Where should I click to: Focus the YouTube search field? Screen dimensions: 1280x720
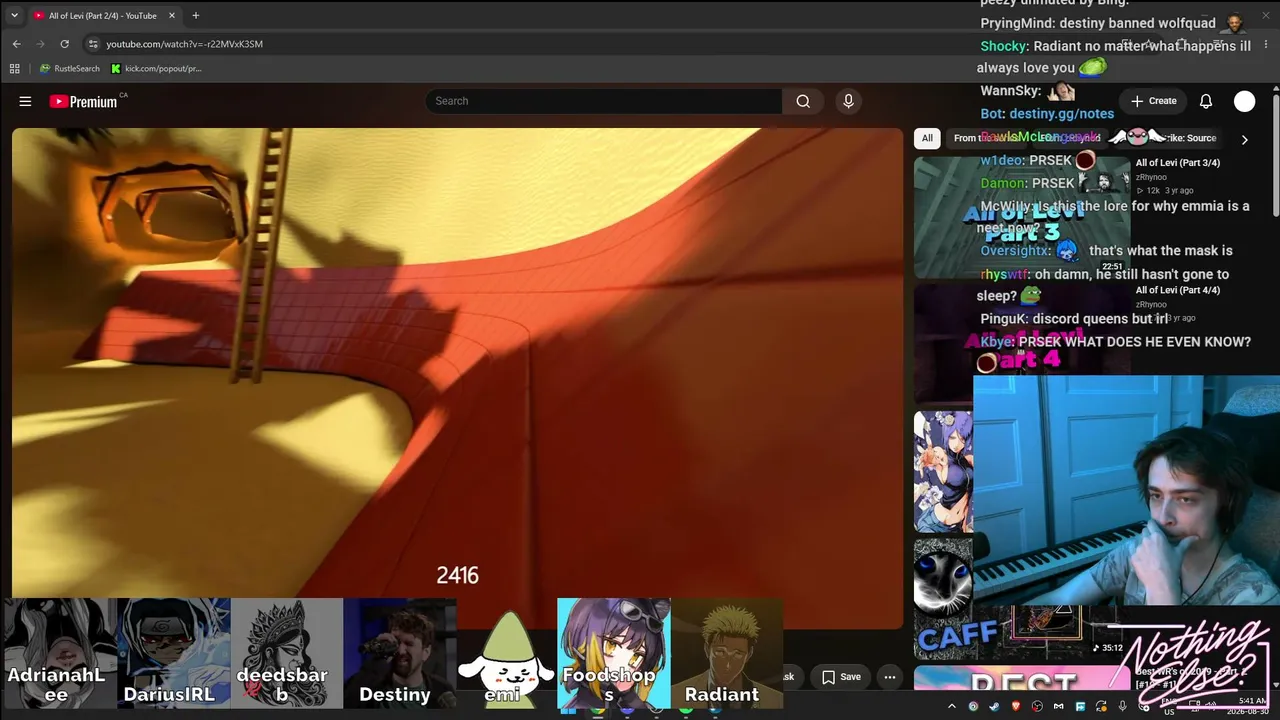point(604,101)
